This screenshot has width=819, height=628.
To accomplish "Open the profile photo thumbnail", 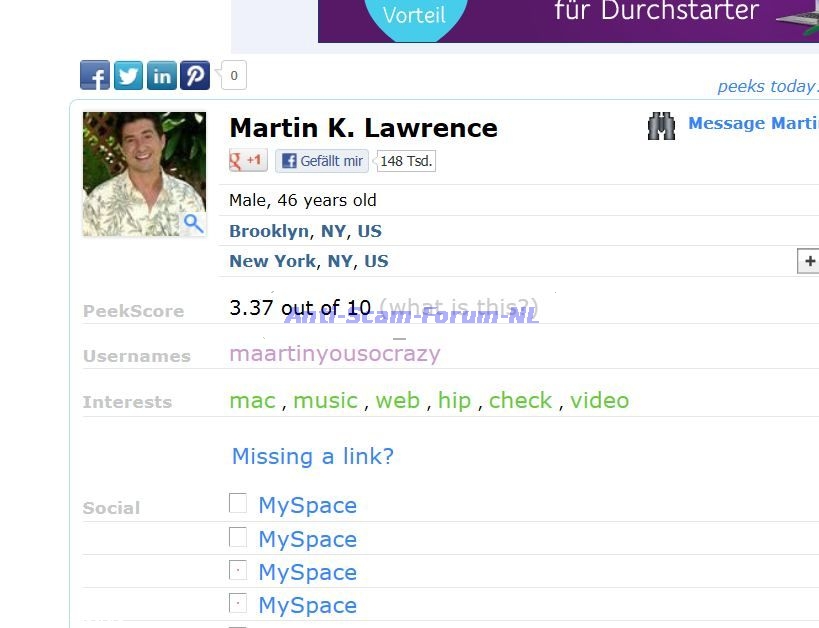I will (143, 173).
